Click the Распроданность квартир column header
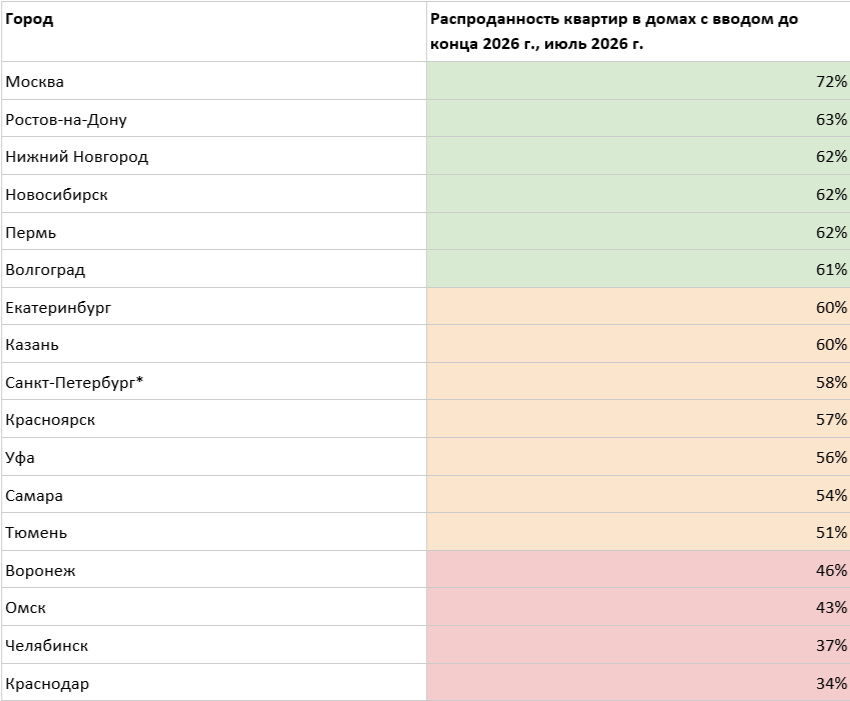 pyautogui.click(x=638, y=31)
